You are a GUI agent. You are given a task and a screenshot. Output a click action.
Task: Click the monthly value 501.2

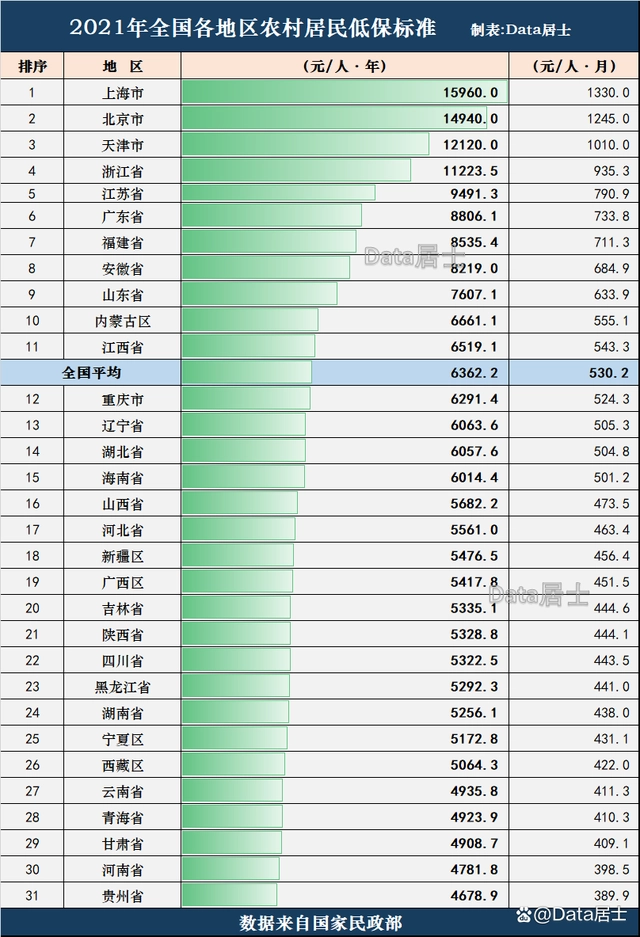(x=611, y=477)
